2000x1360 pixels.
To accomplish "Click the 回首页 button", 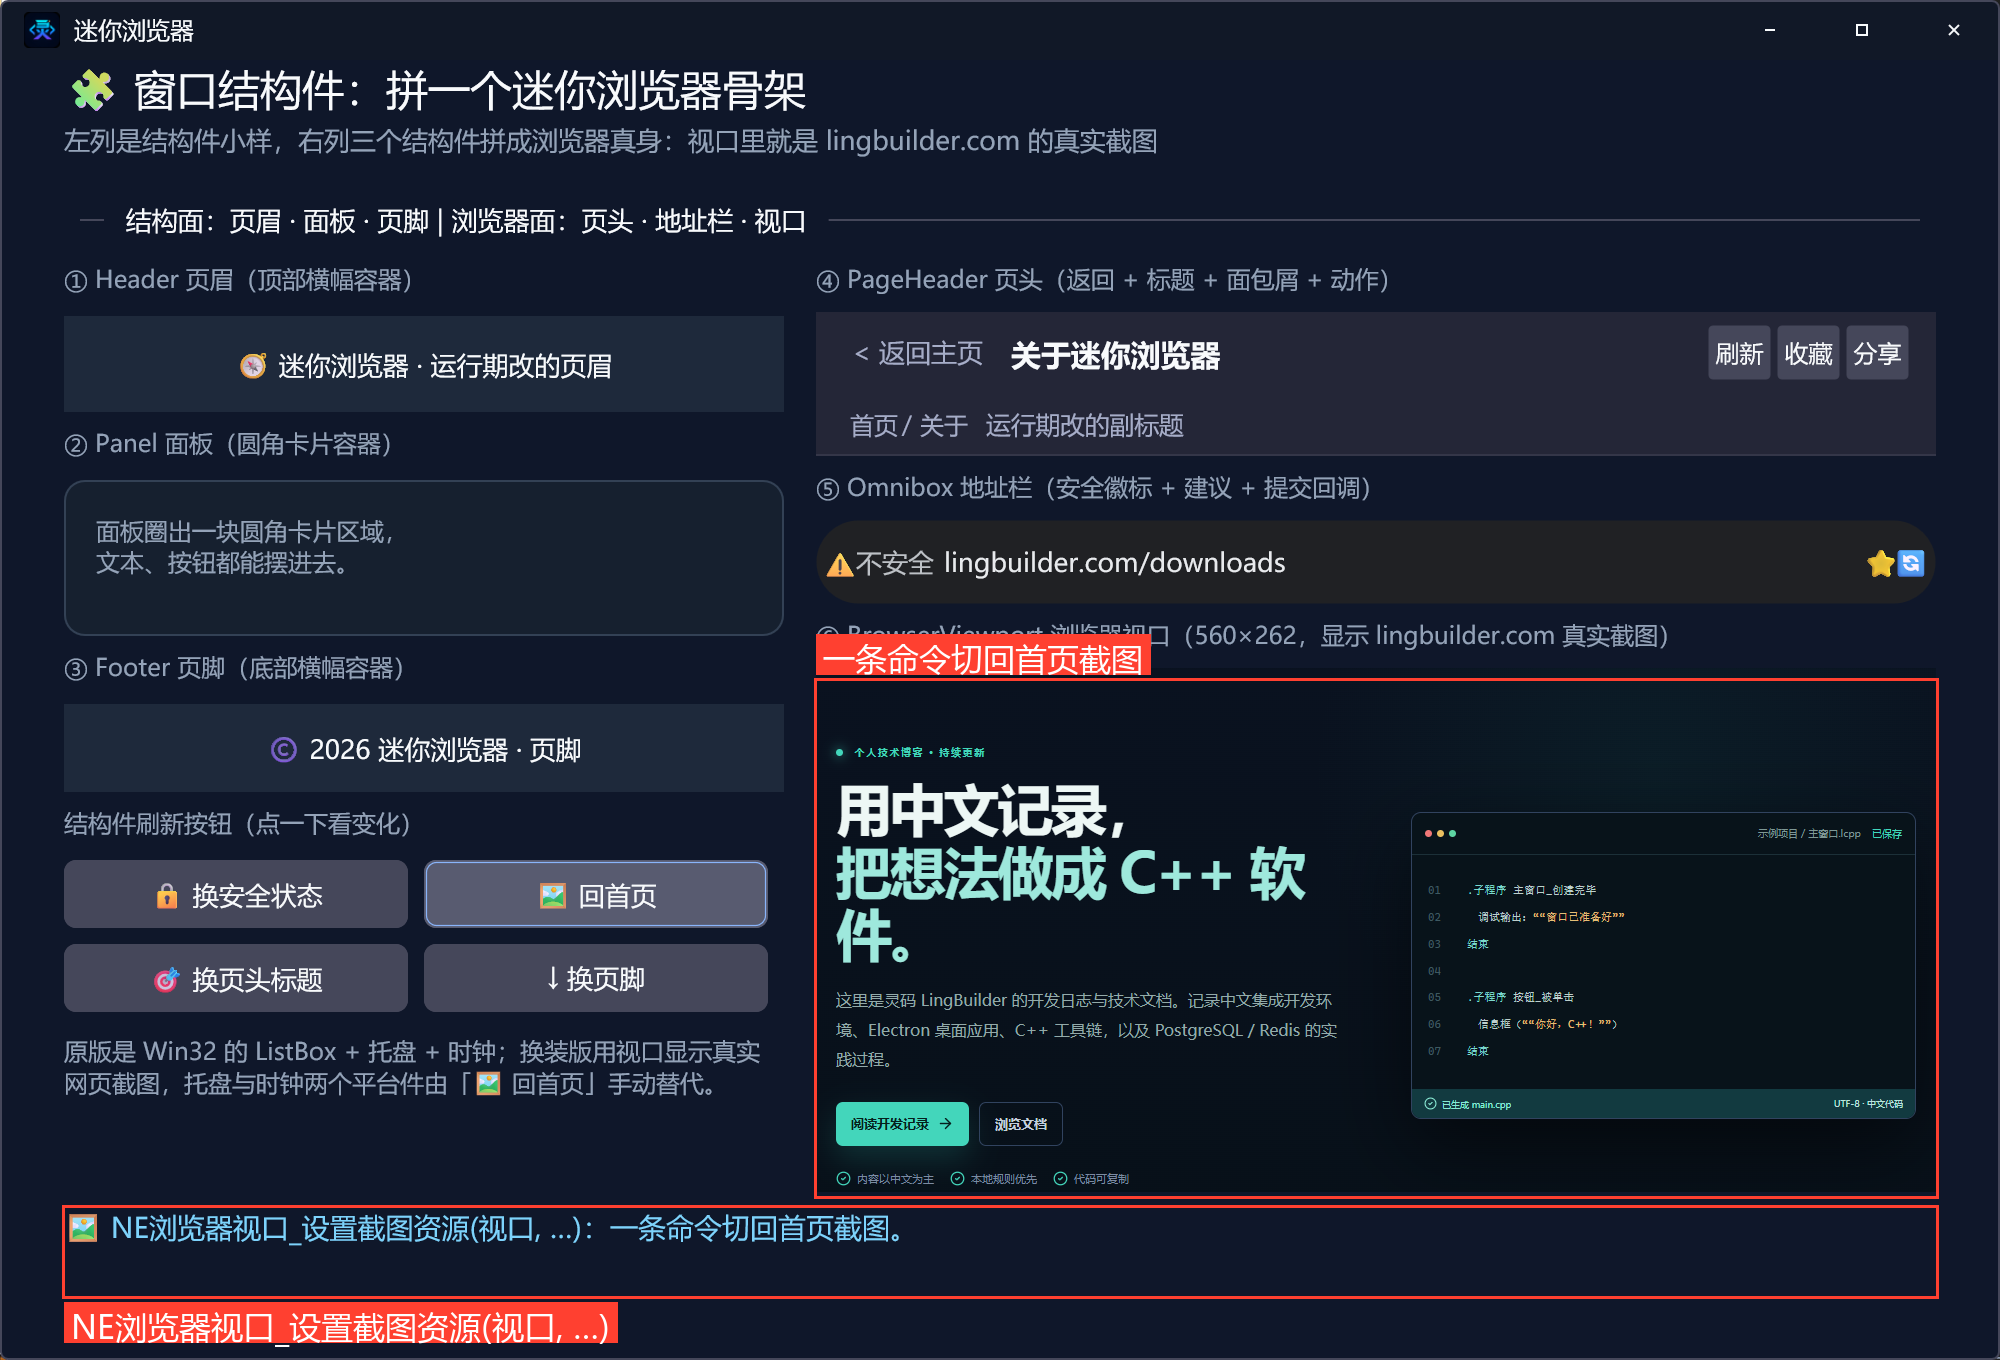I will pos(596,895).
